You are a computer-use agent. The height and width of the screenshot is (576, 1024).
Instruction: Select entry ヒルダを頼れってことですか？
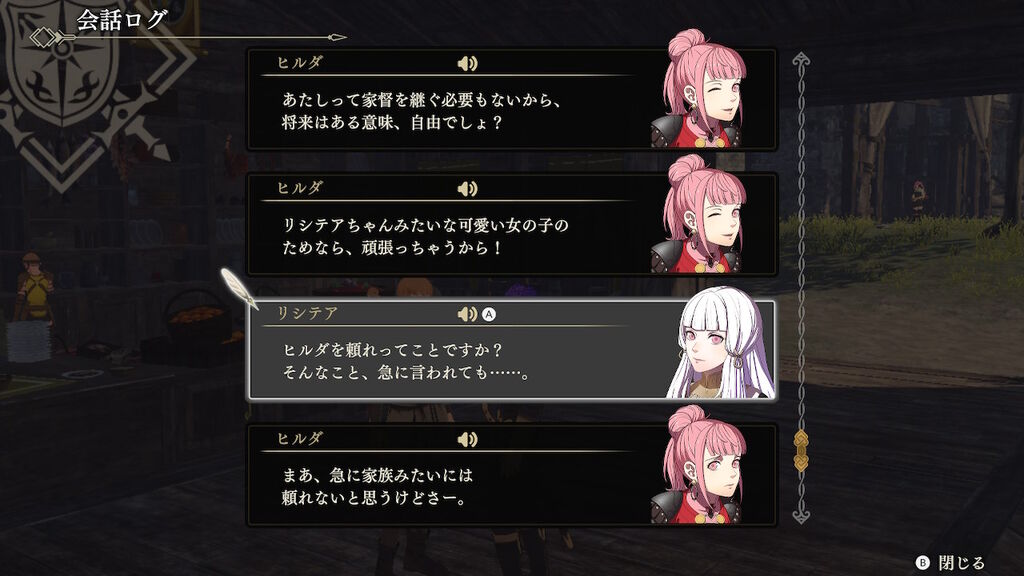[x=511, y=350]
